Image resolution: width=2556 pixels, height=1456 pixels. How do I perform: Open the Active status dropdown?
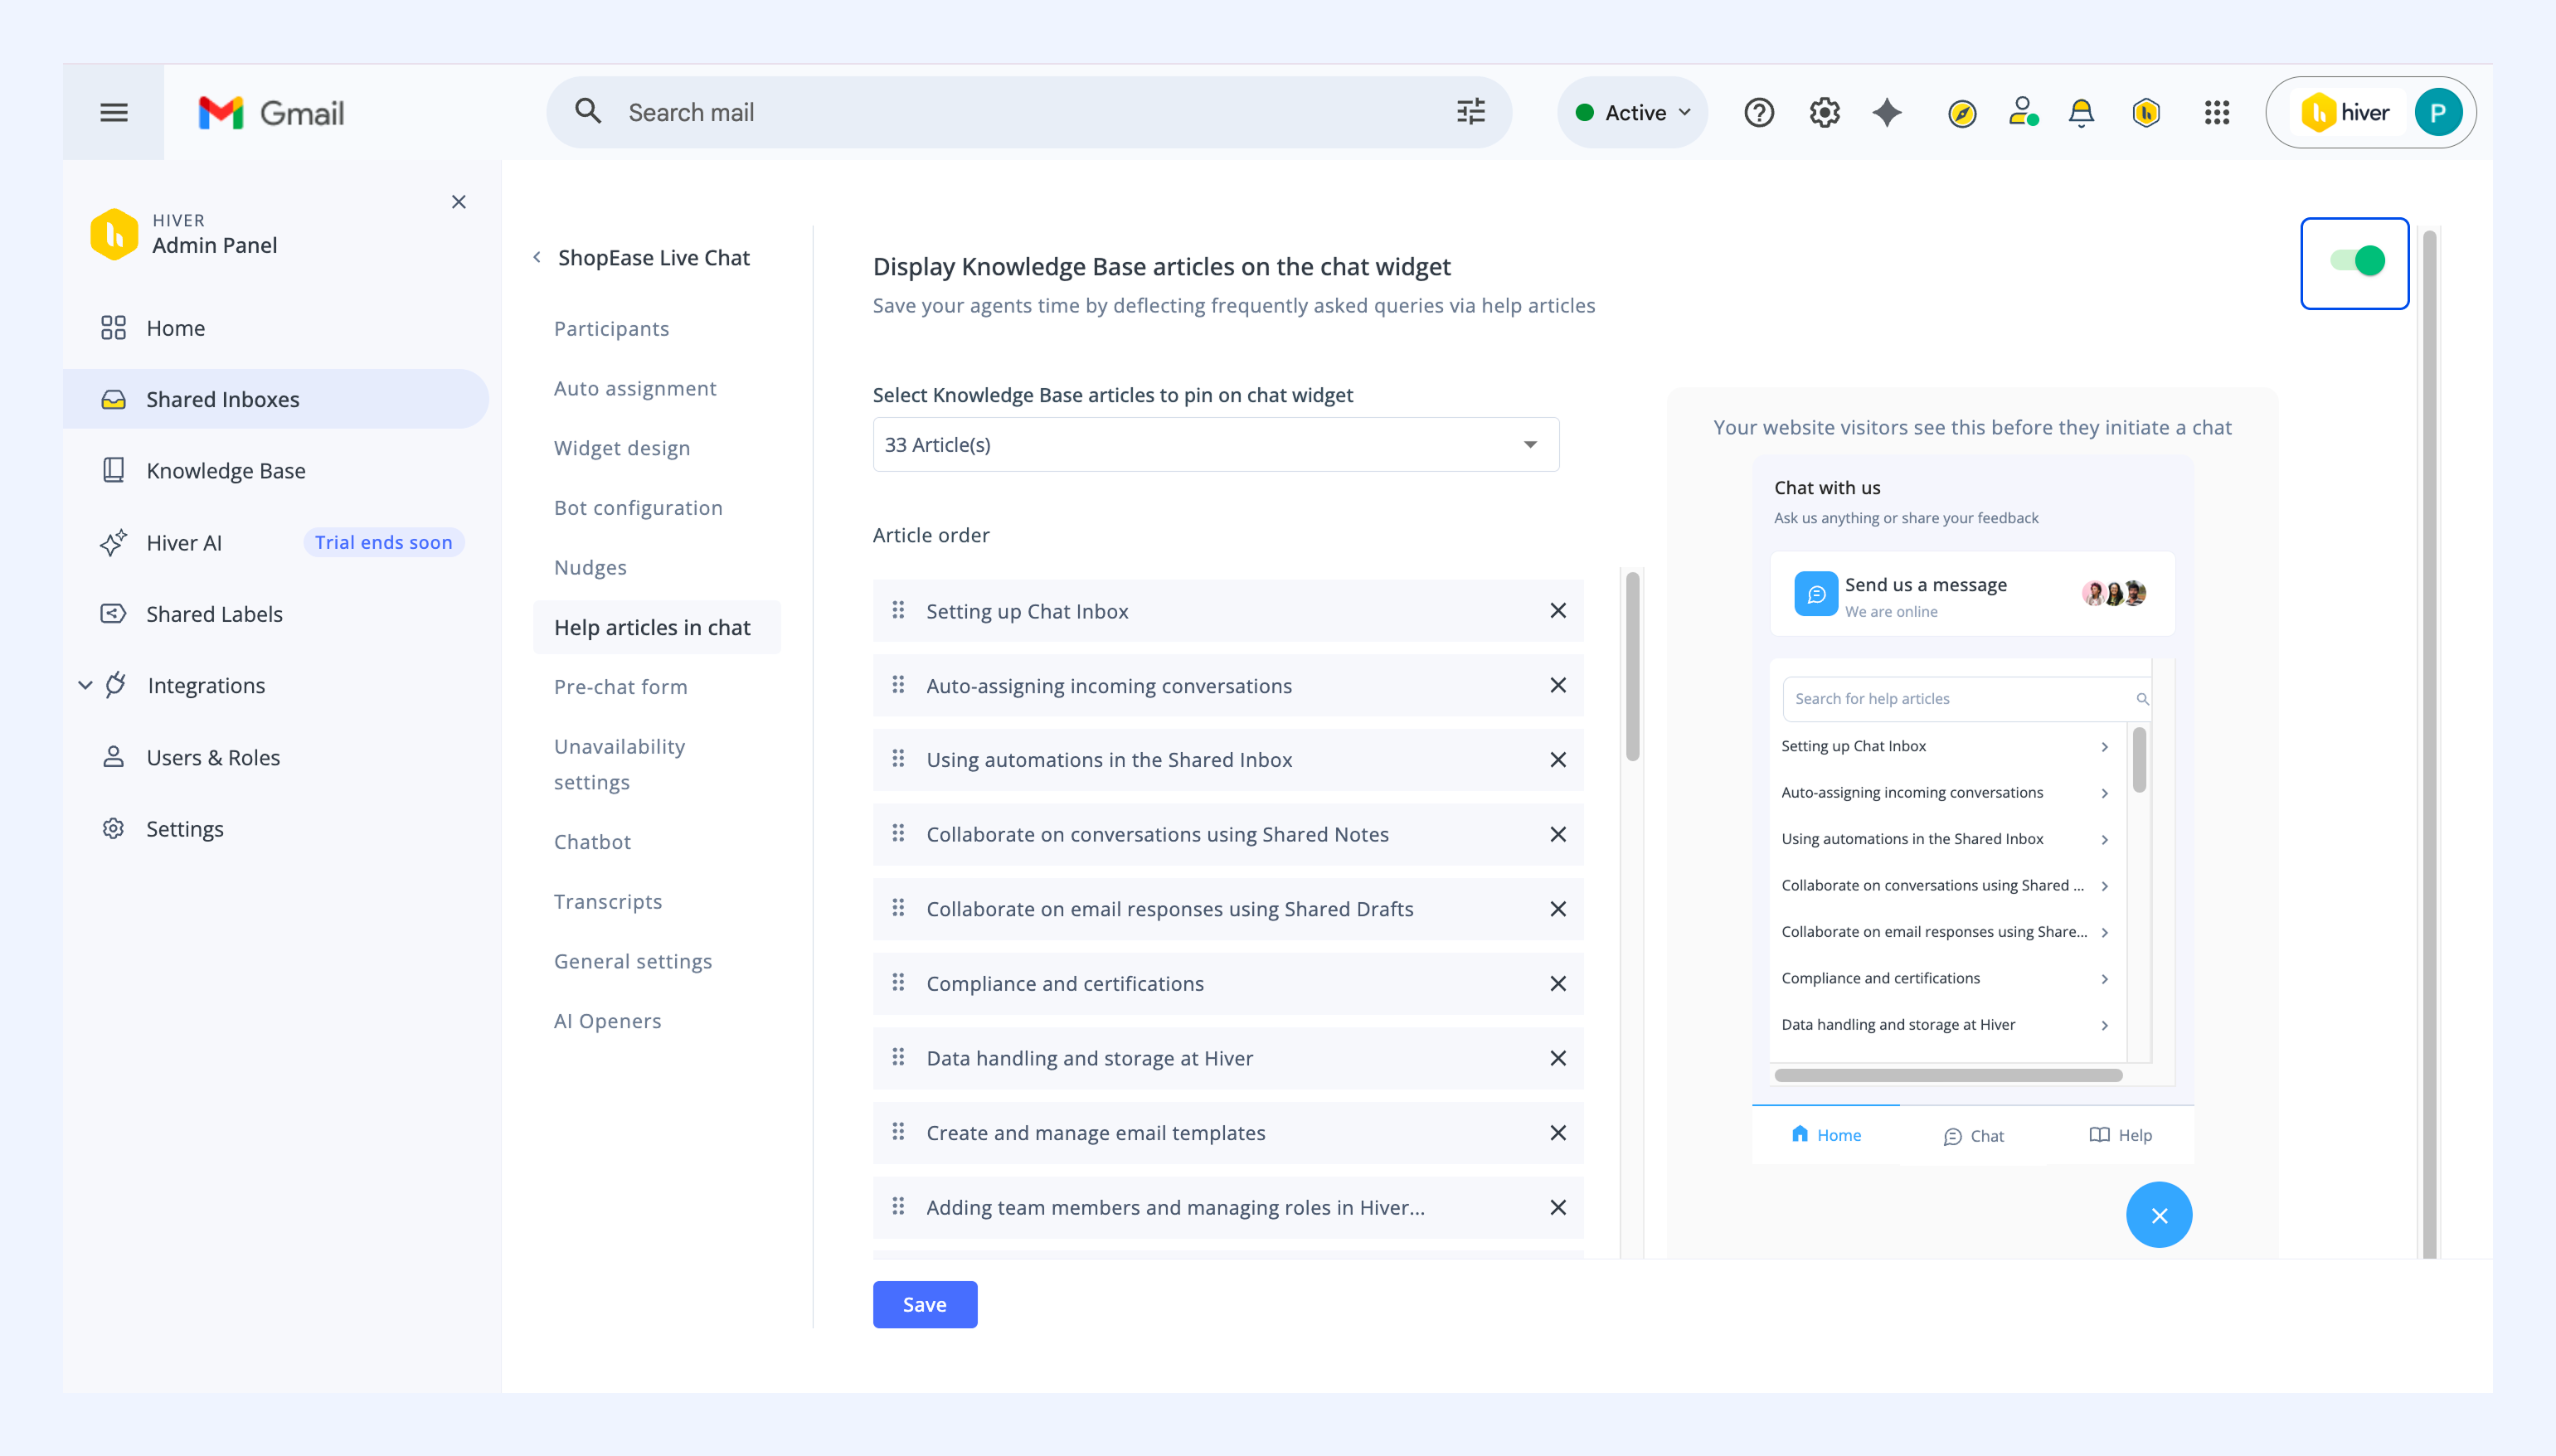(x=1632, y=113)
